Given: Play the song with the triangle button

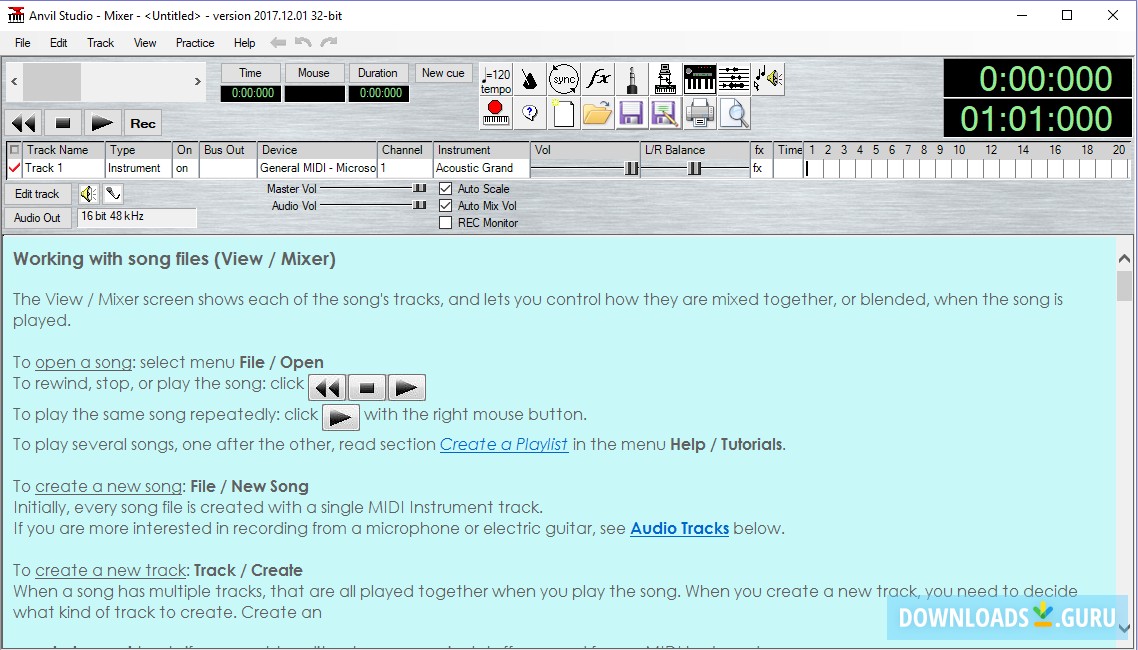Looking at the screenshot, I should click(102, 123).
